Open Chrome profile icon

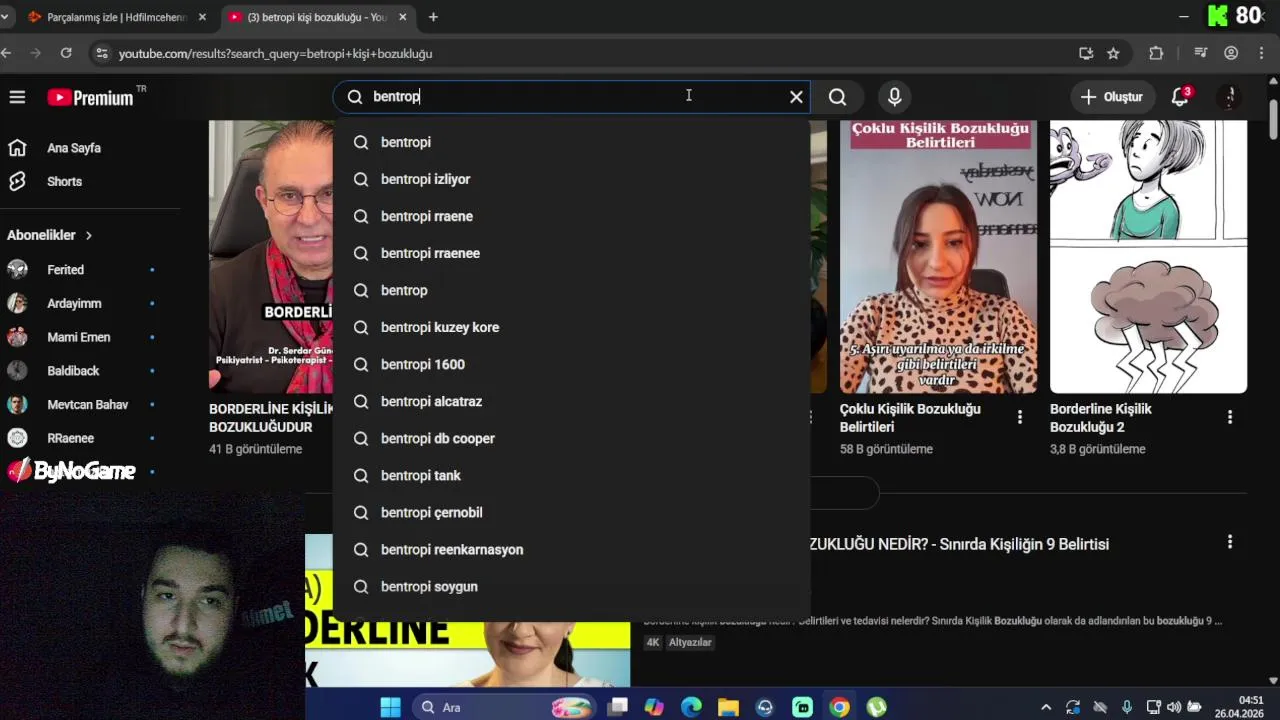click(x=1231, y=53)
